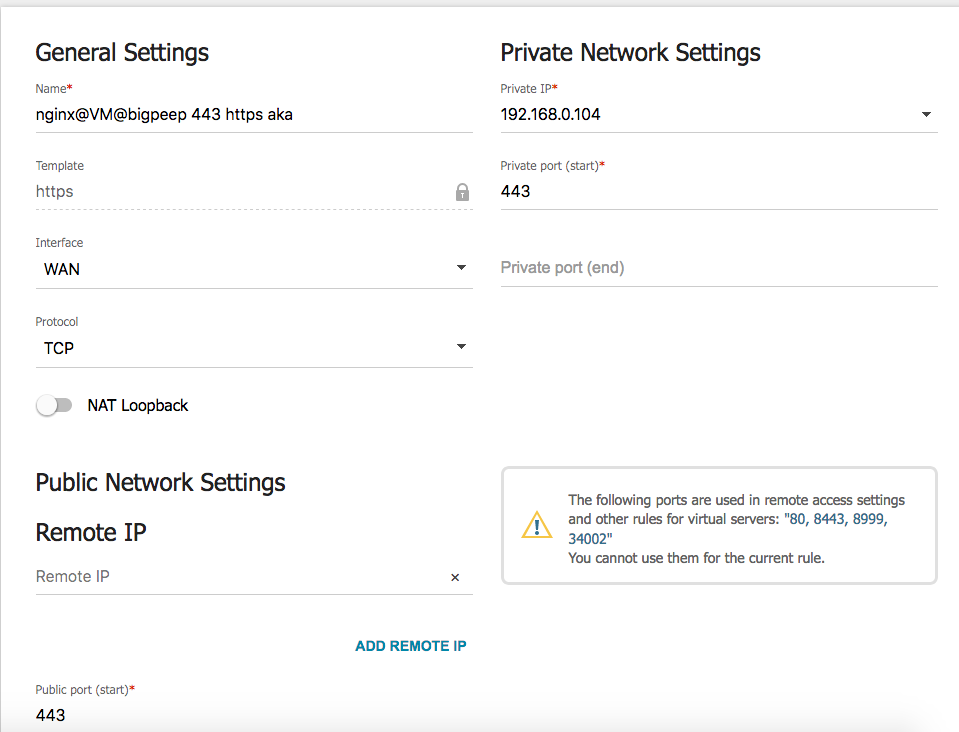Click the locked https Template field
The width and height of the screenshot is (959, 732).
coord(240,192)
